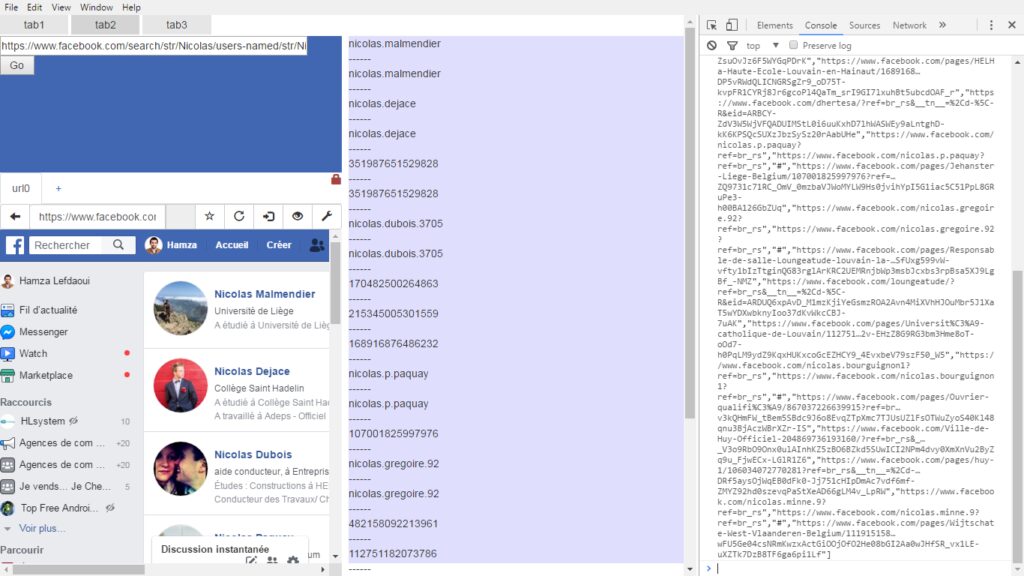Click the console input prompt line
This screenshot has width=1024, height=576.
[x=864, y=568]
